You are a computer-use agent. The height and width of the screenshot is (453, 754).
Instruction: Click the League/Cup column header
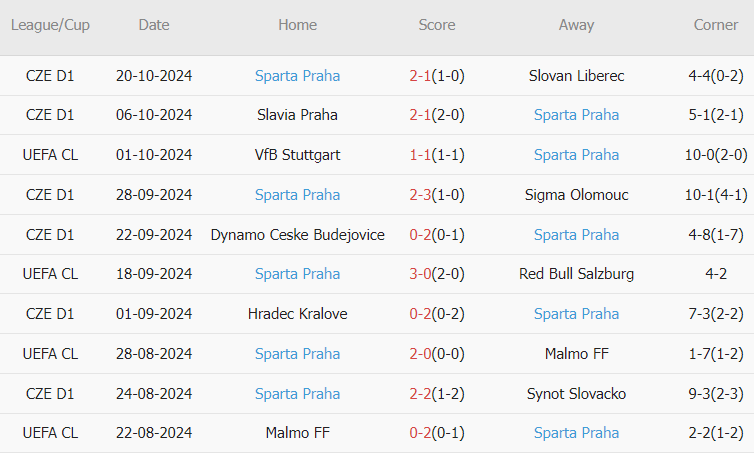[x=50, y=25]
